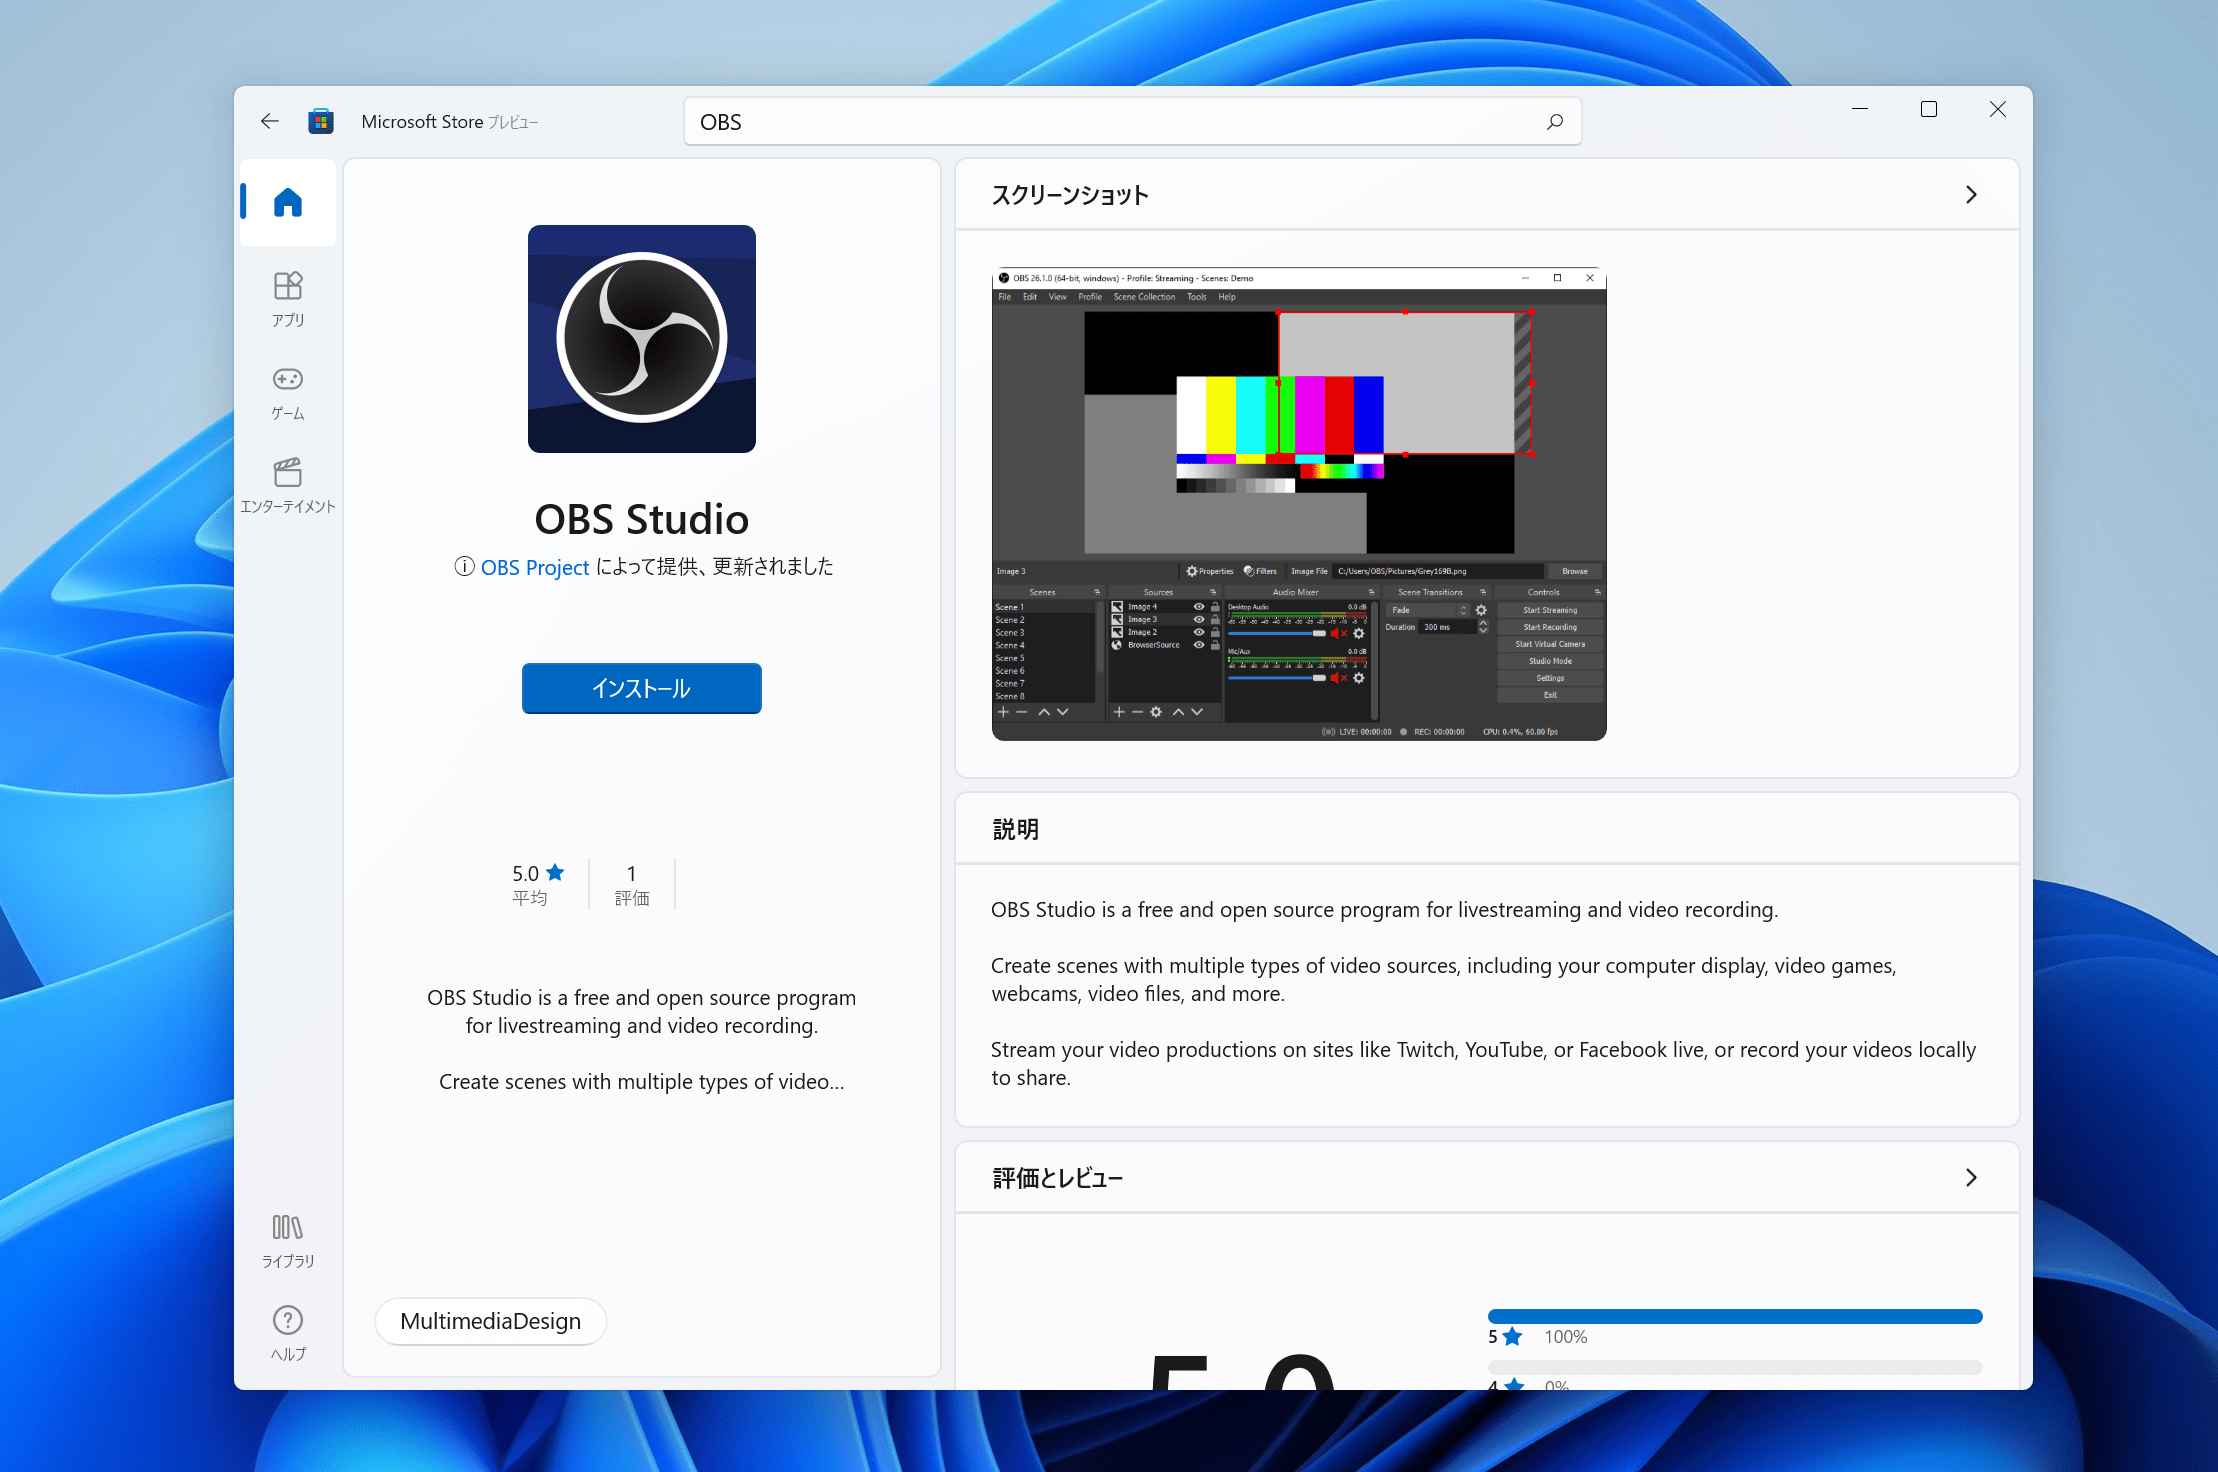
Task: Click the OBS Studio title text
Action: click(x=642, y=519)
